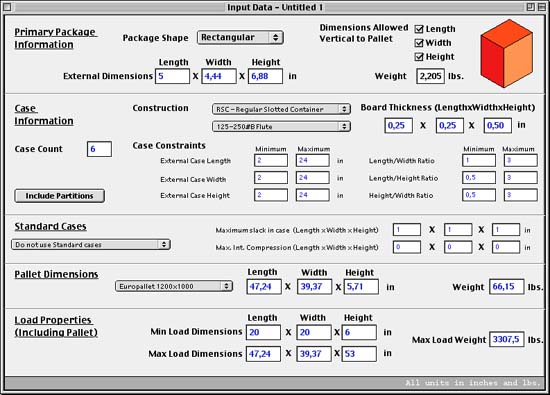The image size is (550, 395).
Task: Click the pallet Height field 5,71
Action: pyautogui.click(x=361, y=287)
